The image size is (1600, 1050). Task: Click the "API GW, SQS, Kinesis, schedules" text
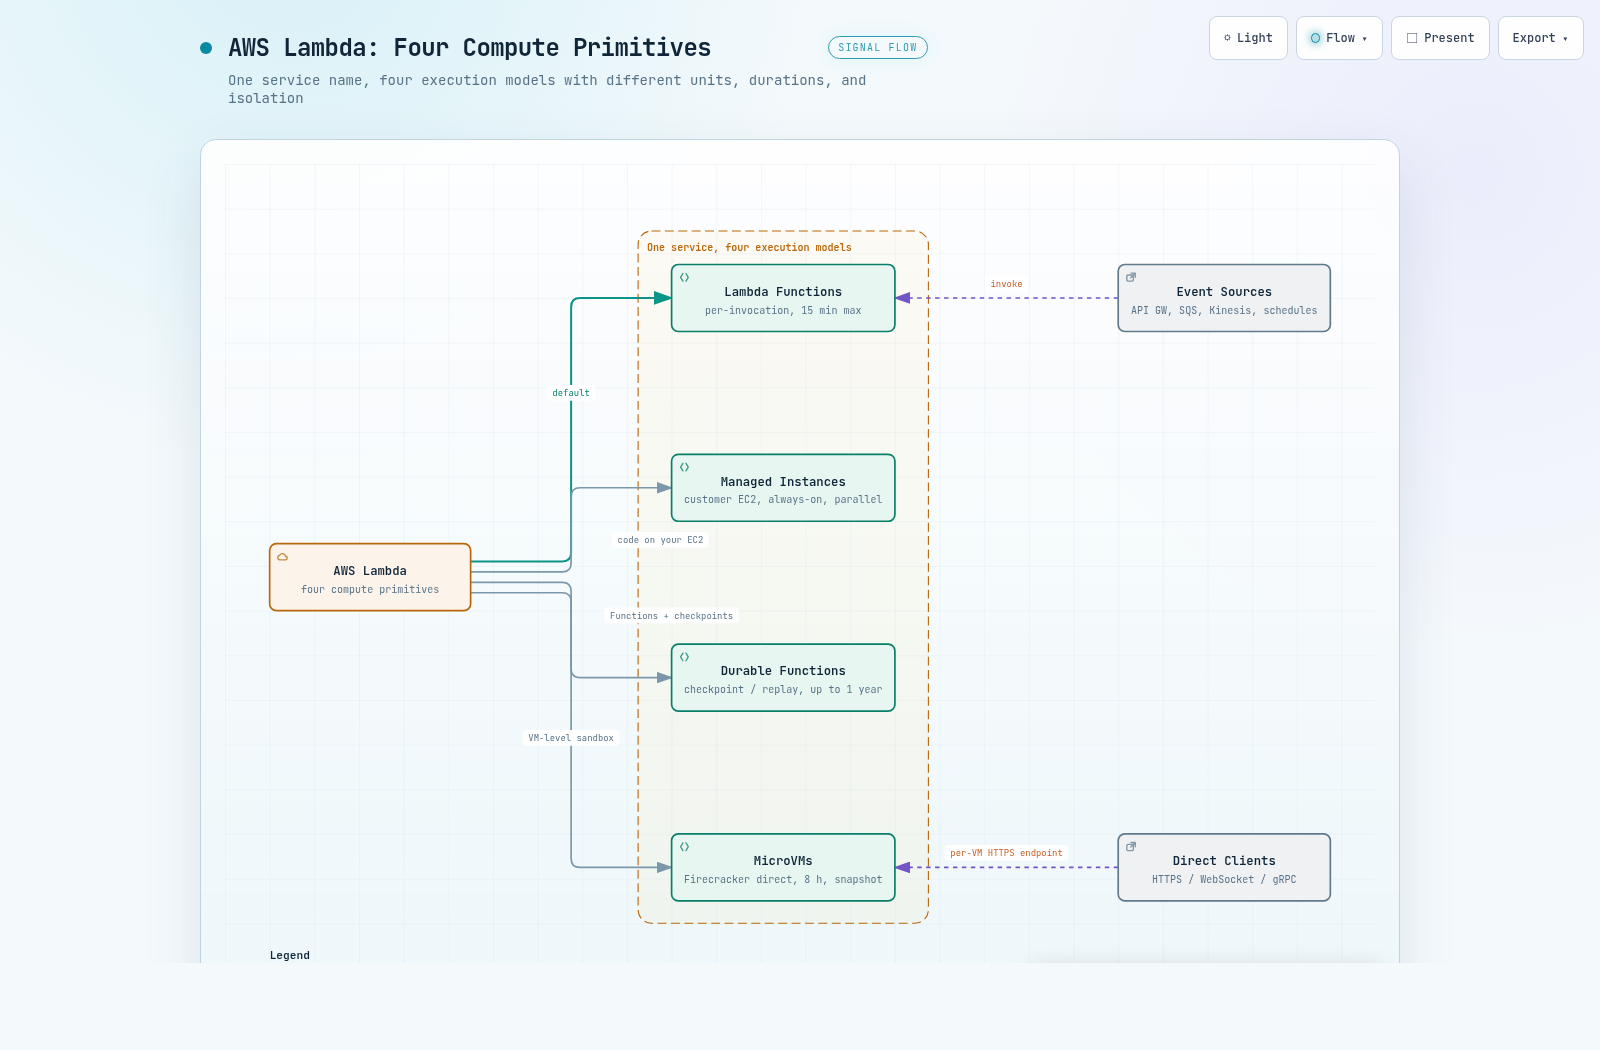pyautogui.click(x=1224, y=311)
